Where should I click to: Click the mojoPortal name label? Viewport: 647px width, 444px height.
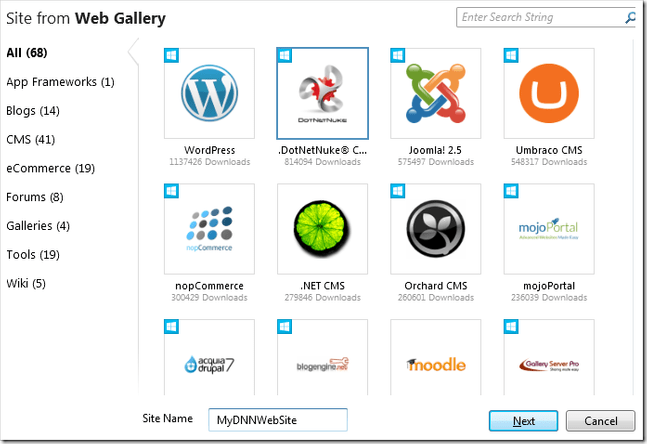click(x=549, y=286)
